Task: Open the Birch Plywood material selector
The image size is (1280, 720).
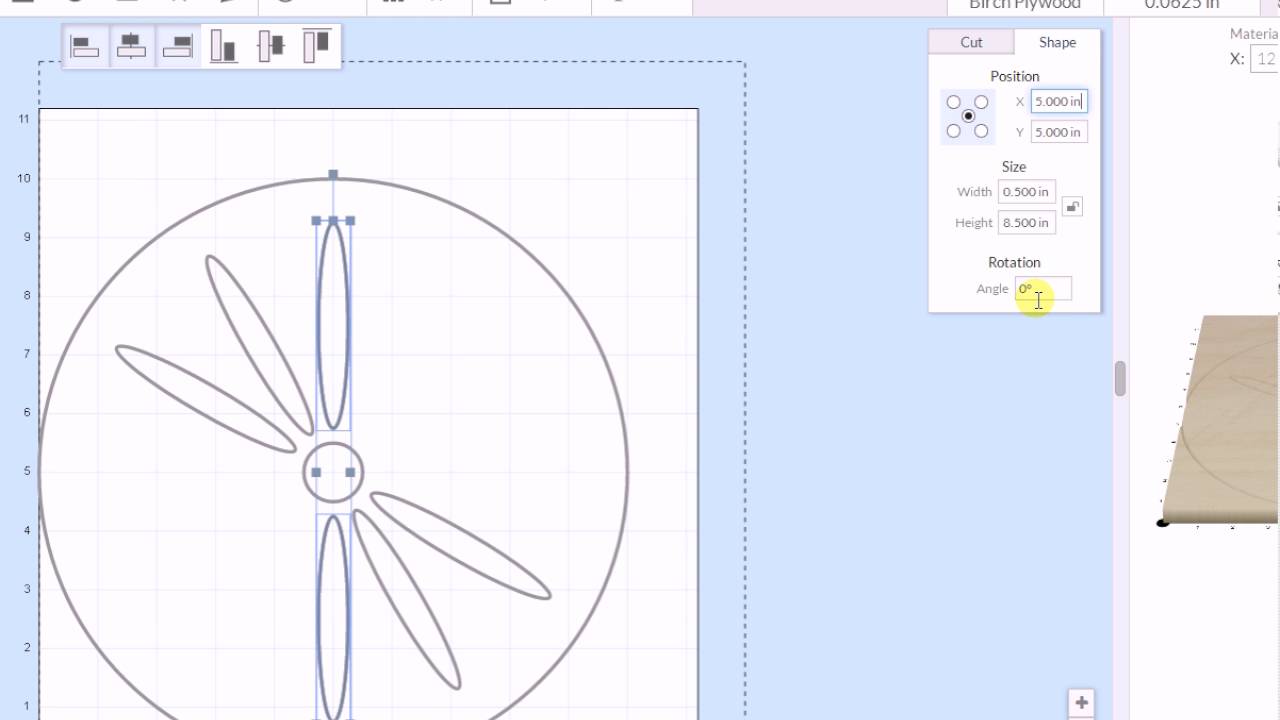Action: (1025, 5)
